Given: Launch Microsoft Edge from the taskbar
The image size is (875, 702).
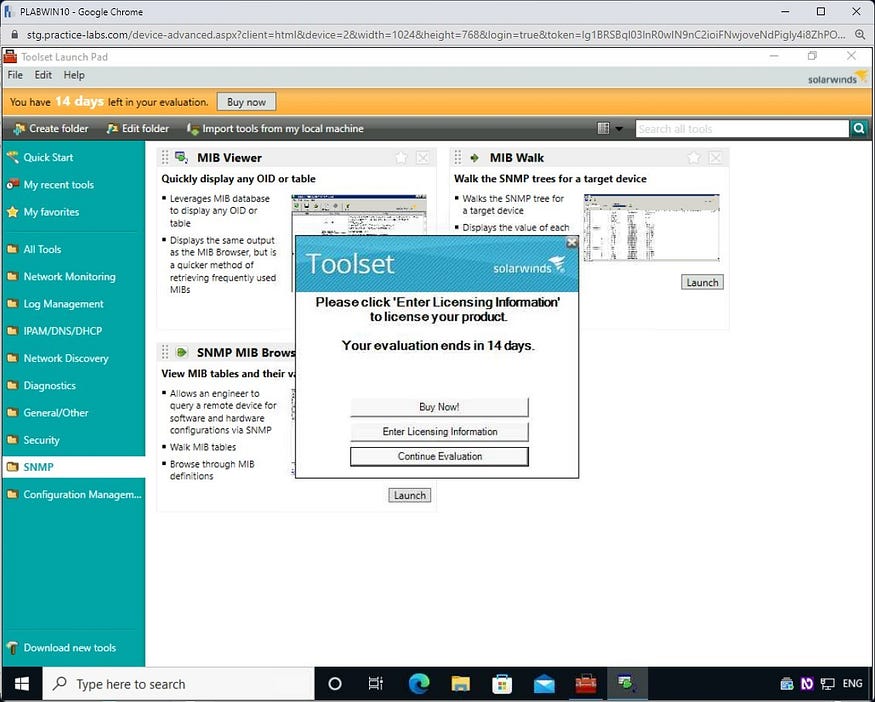Looking at the screenshot, I should tap(419, 684).
